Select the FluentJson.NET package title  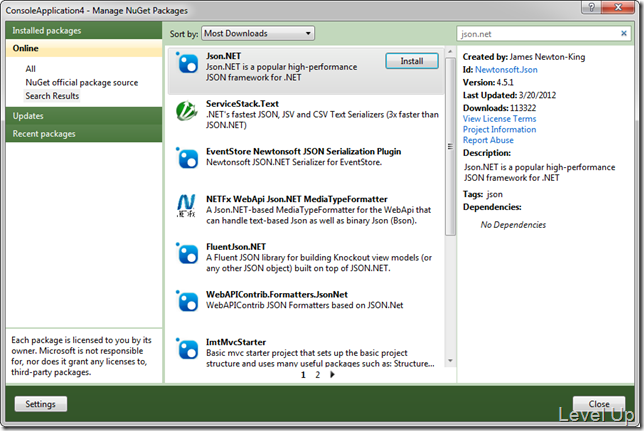tap(236, 247)
